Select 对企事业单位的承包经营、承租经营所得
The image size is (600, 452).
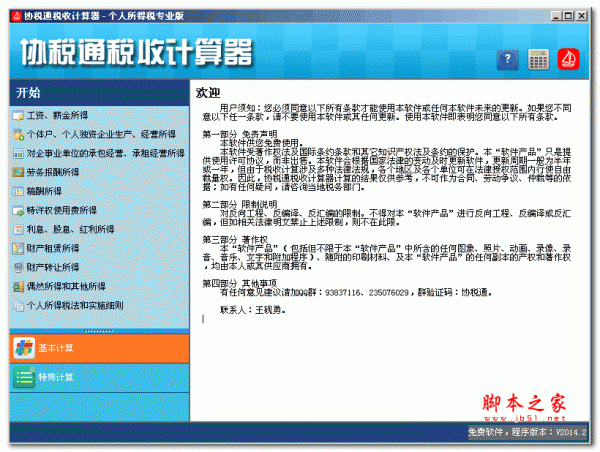(x=106, y=153)
